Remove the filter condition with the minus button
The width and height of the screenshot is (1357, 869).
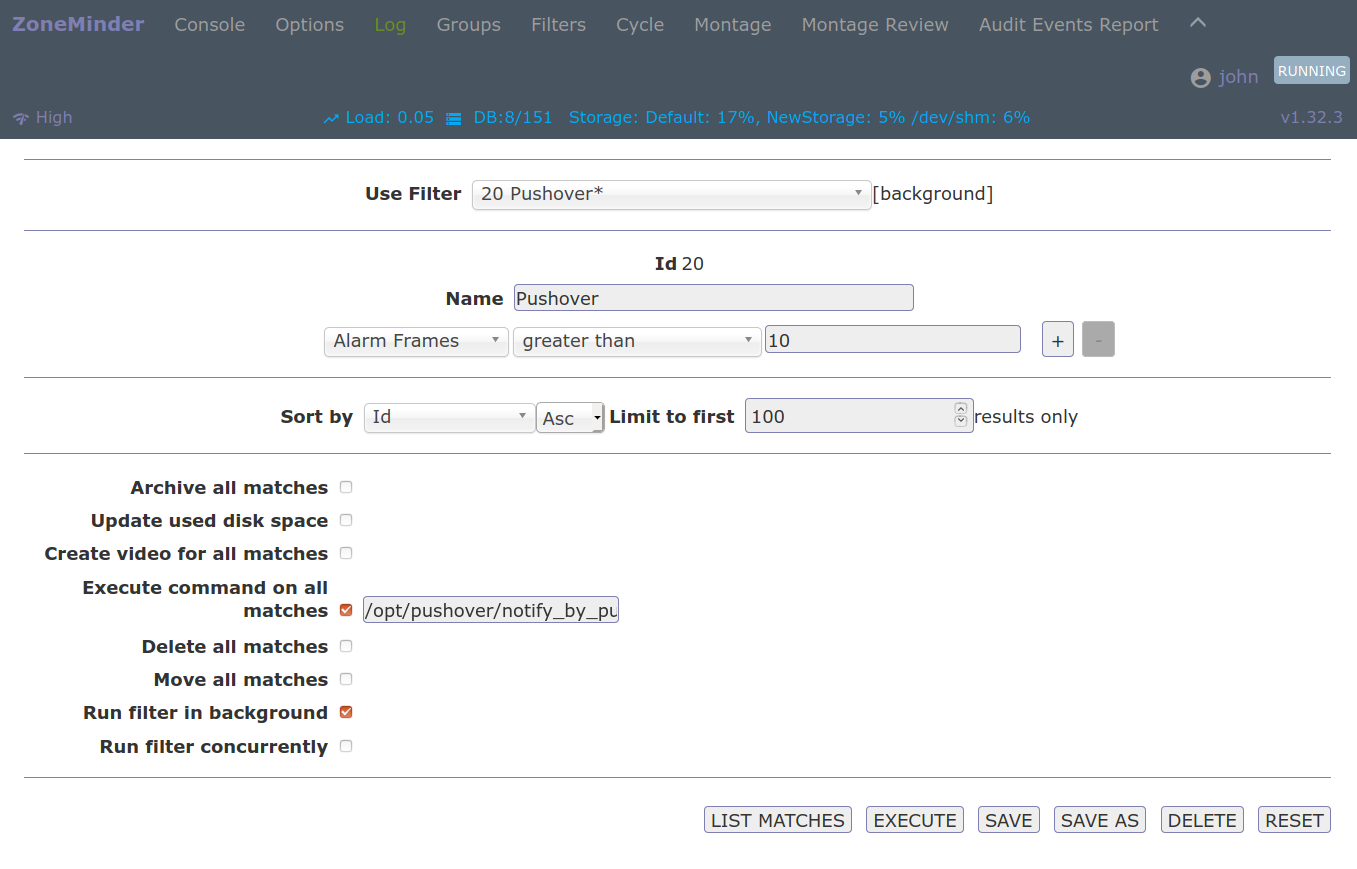pyautogui.click(x=1098, y=339)
